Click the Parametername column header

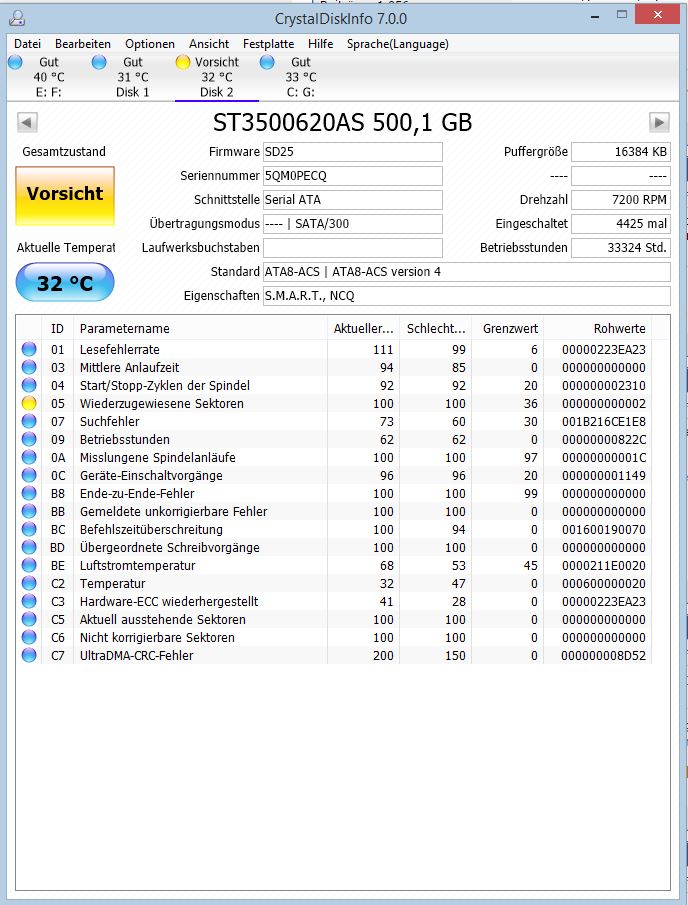click(200, 328)
